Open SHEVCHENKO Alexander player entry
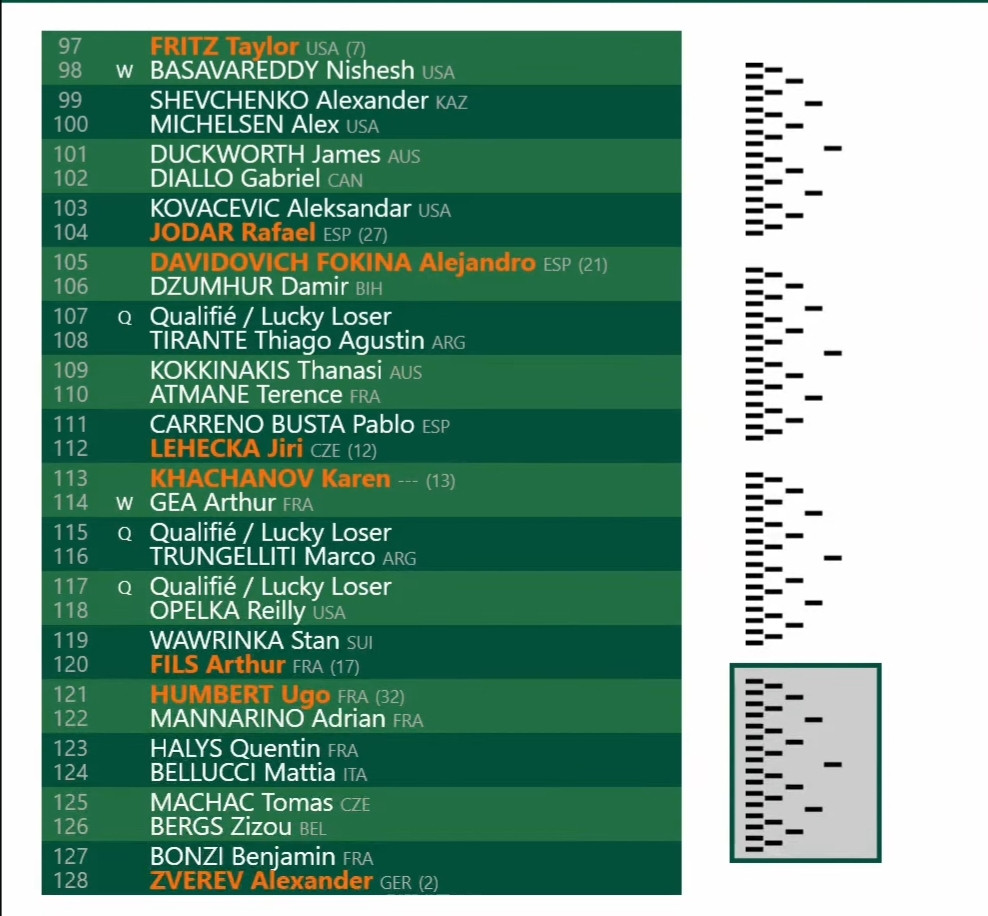 289,101
